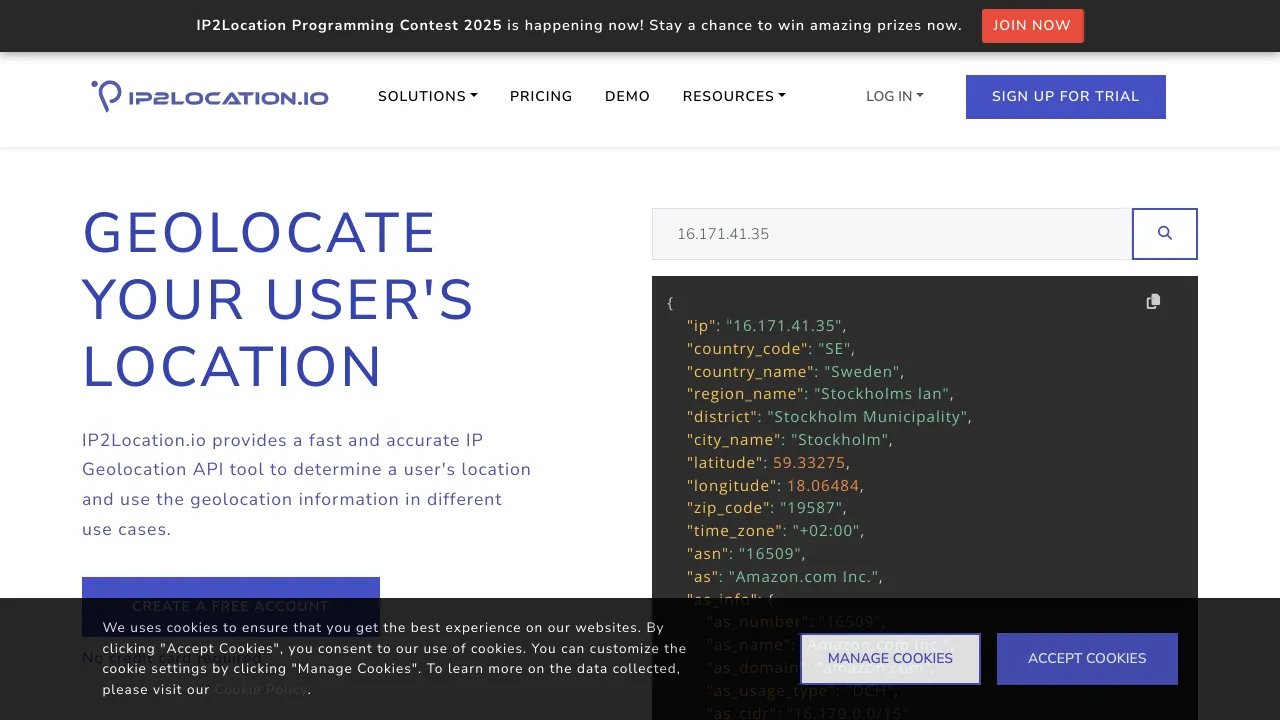Click the "district": "Stockholm Municipality" line

829,416
